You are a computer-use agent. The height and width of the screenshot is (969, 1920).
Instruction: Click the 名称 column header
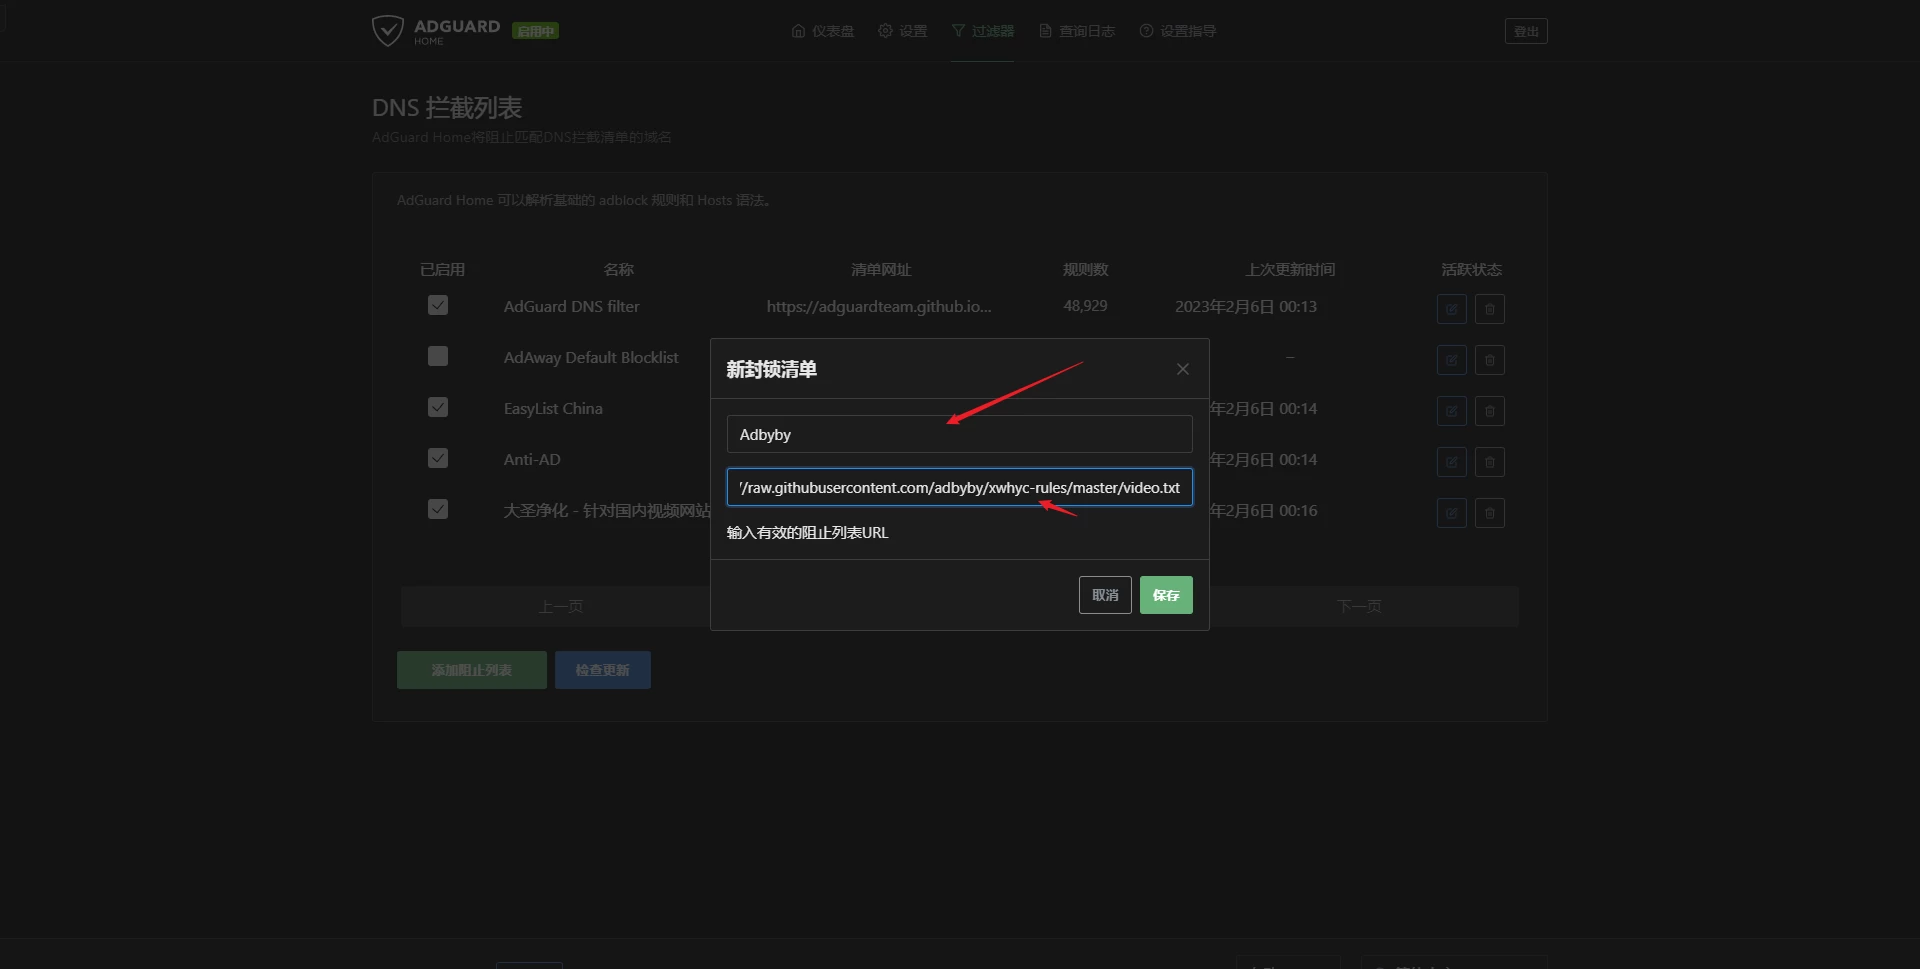619,269
